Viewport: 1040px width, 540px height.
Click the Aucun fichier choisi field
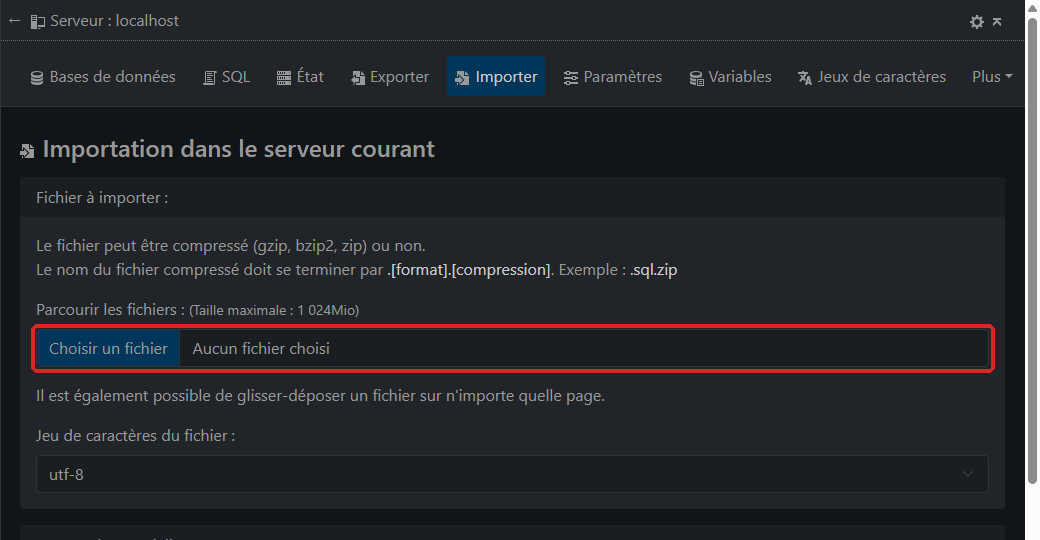tap(584, 348)
